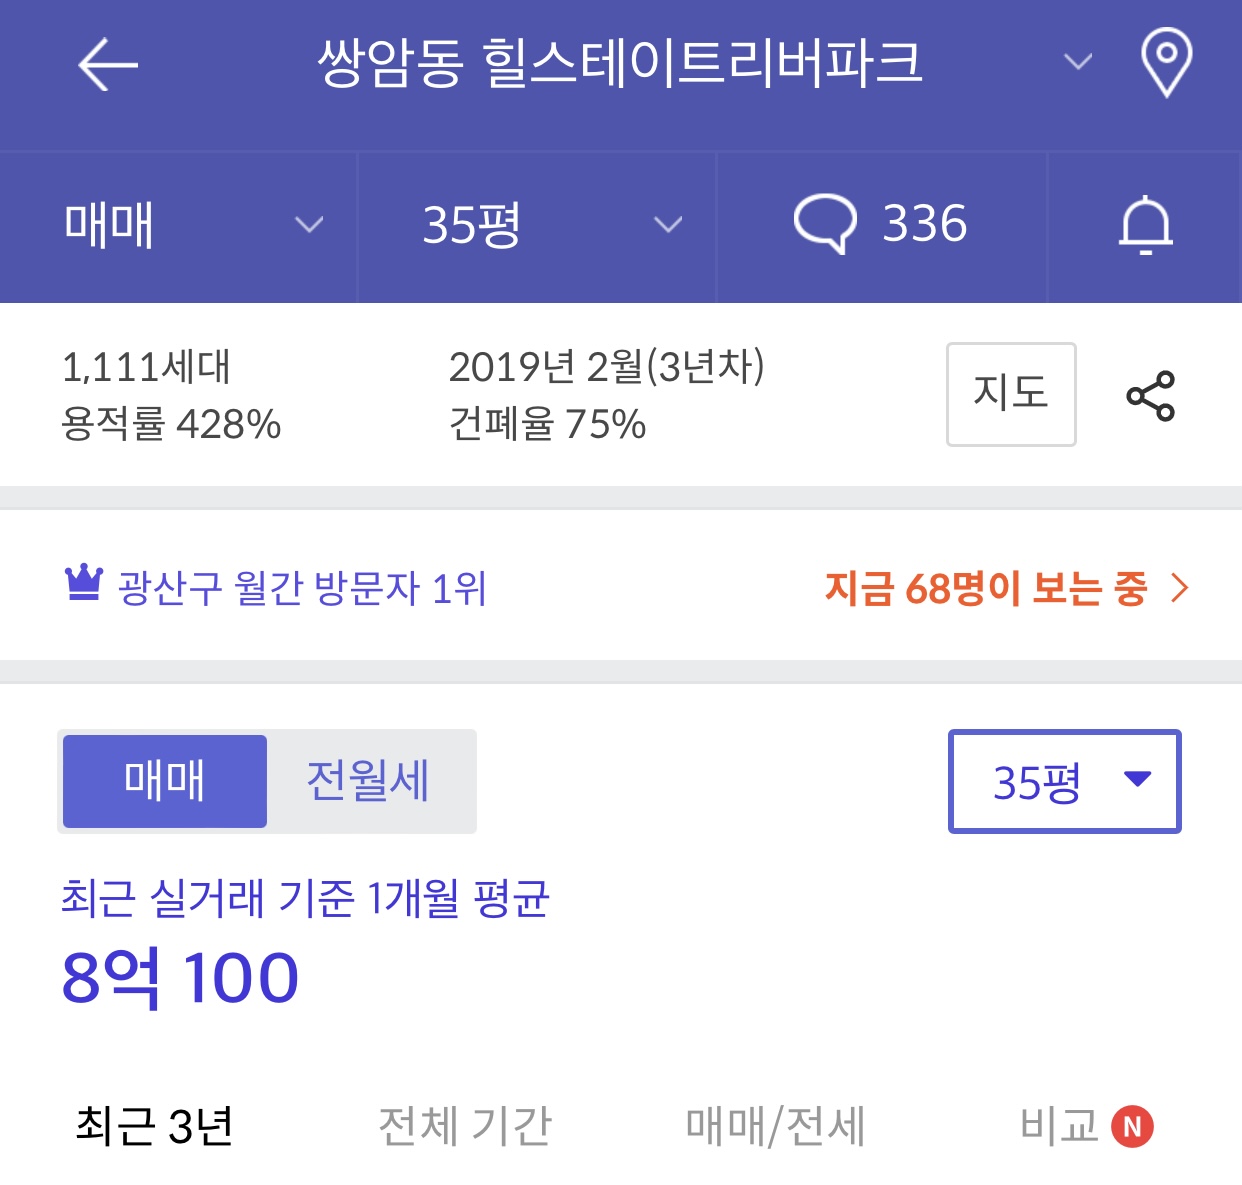Open the 35평 size dropdown in the purple bar
This screenshot has width=1242, height=1185.
tap(537, 226)
